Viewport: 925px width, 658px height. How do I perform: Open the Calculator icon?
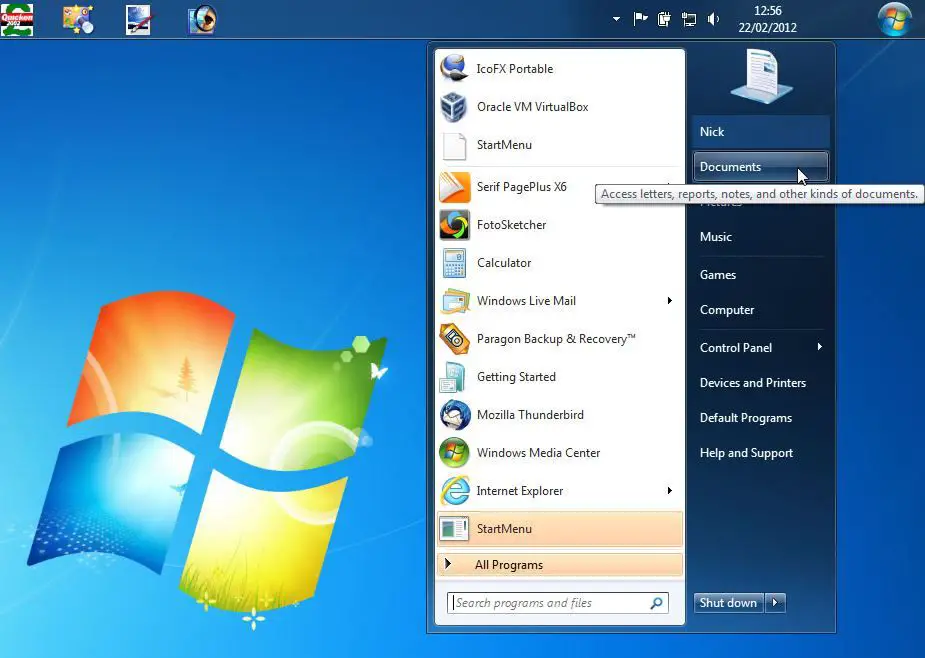point(454,263)
